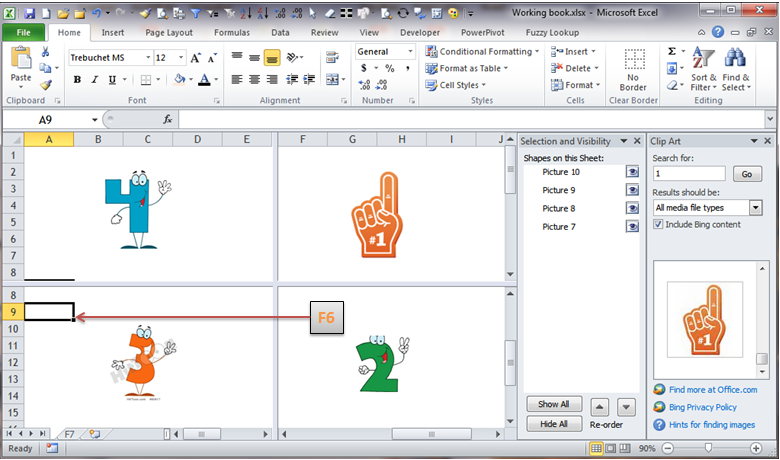Image resolution: width=780 pixels, height=460 pixels.
Task: Click the Hide All button
Action: 553,424
